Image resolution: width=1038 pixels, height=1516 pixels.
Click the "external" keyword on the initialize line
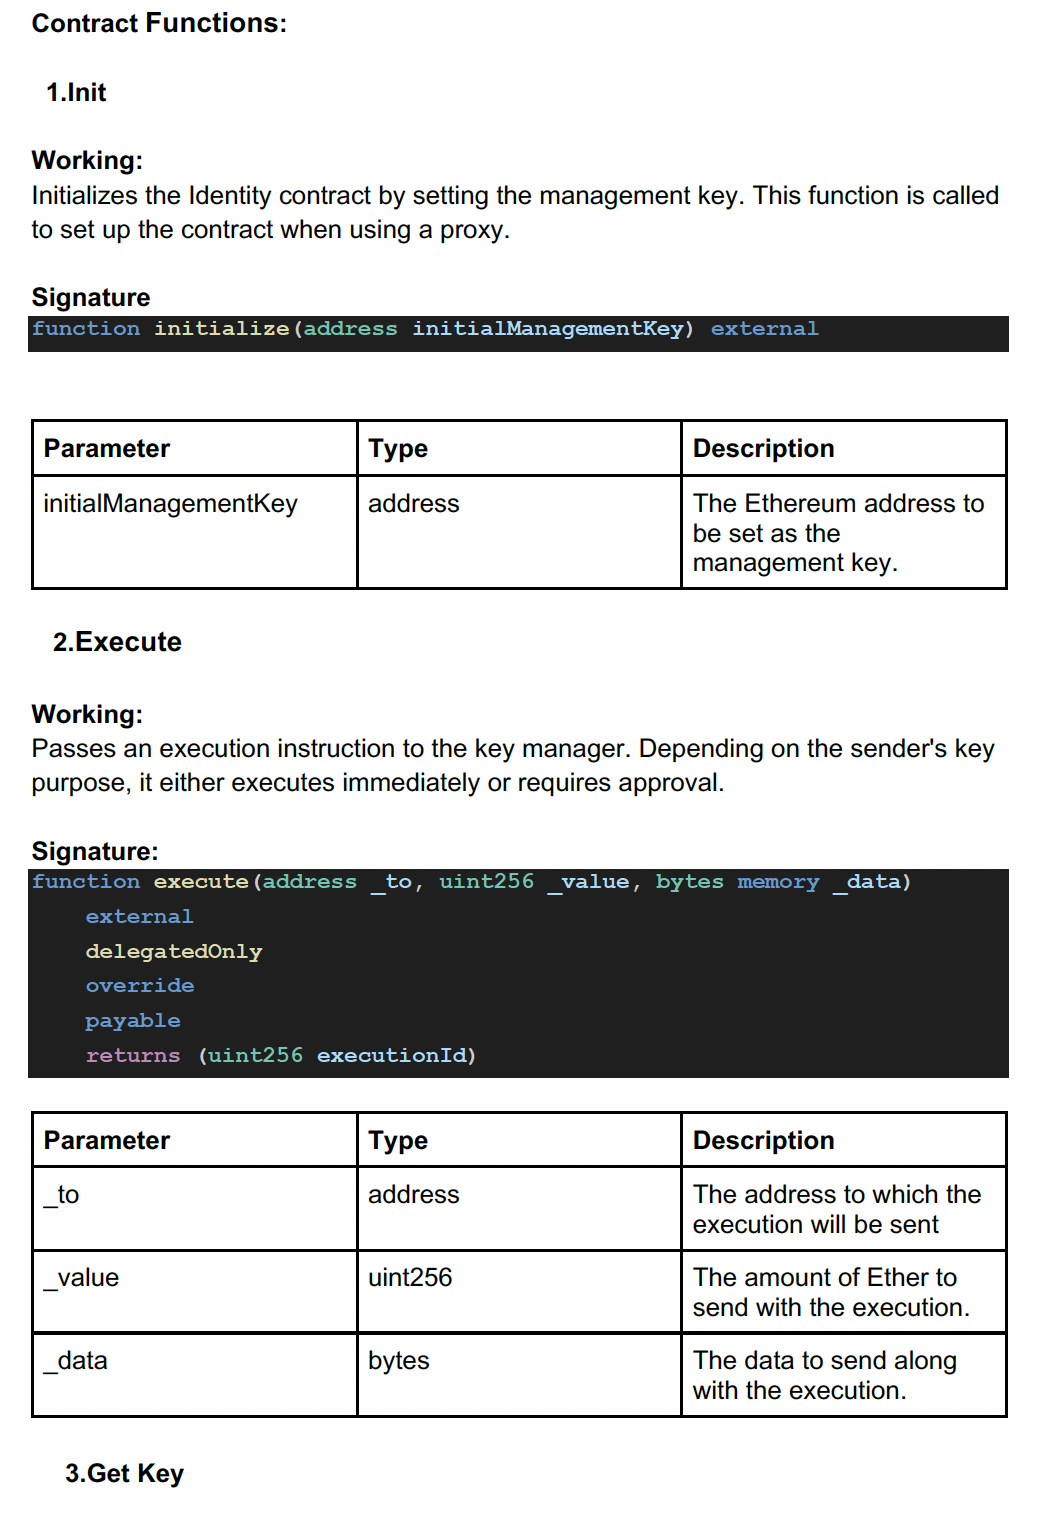[x=764, y=329]
